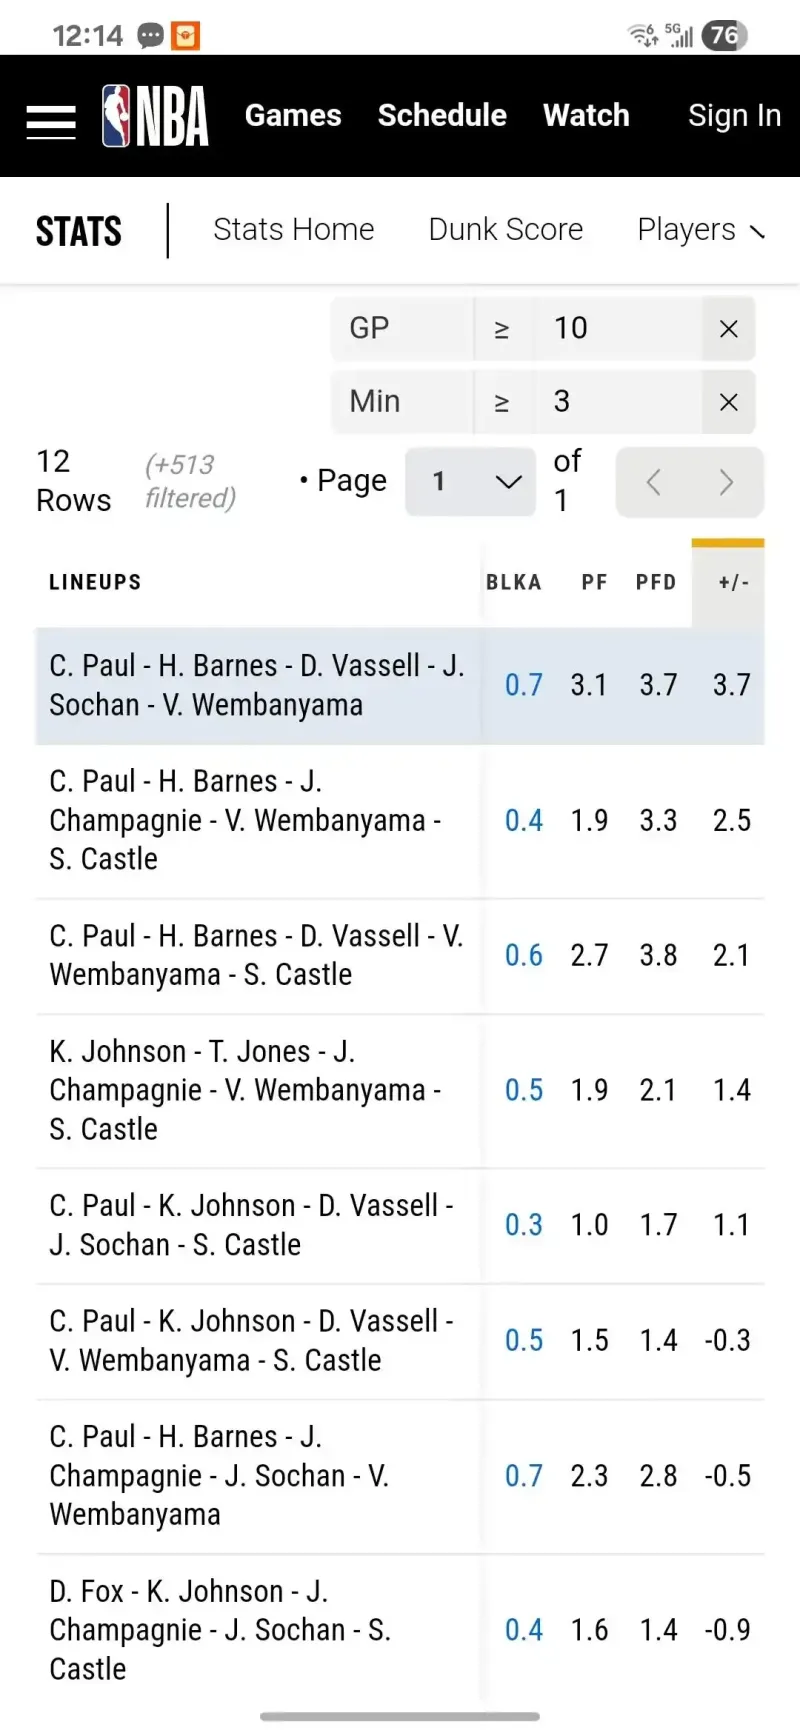Go to Watch section
Image resolution: width=800 pixels, height=1733 pixels.
click(x=586, y=116)
